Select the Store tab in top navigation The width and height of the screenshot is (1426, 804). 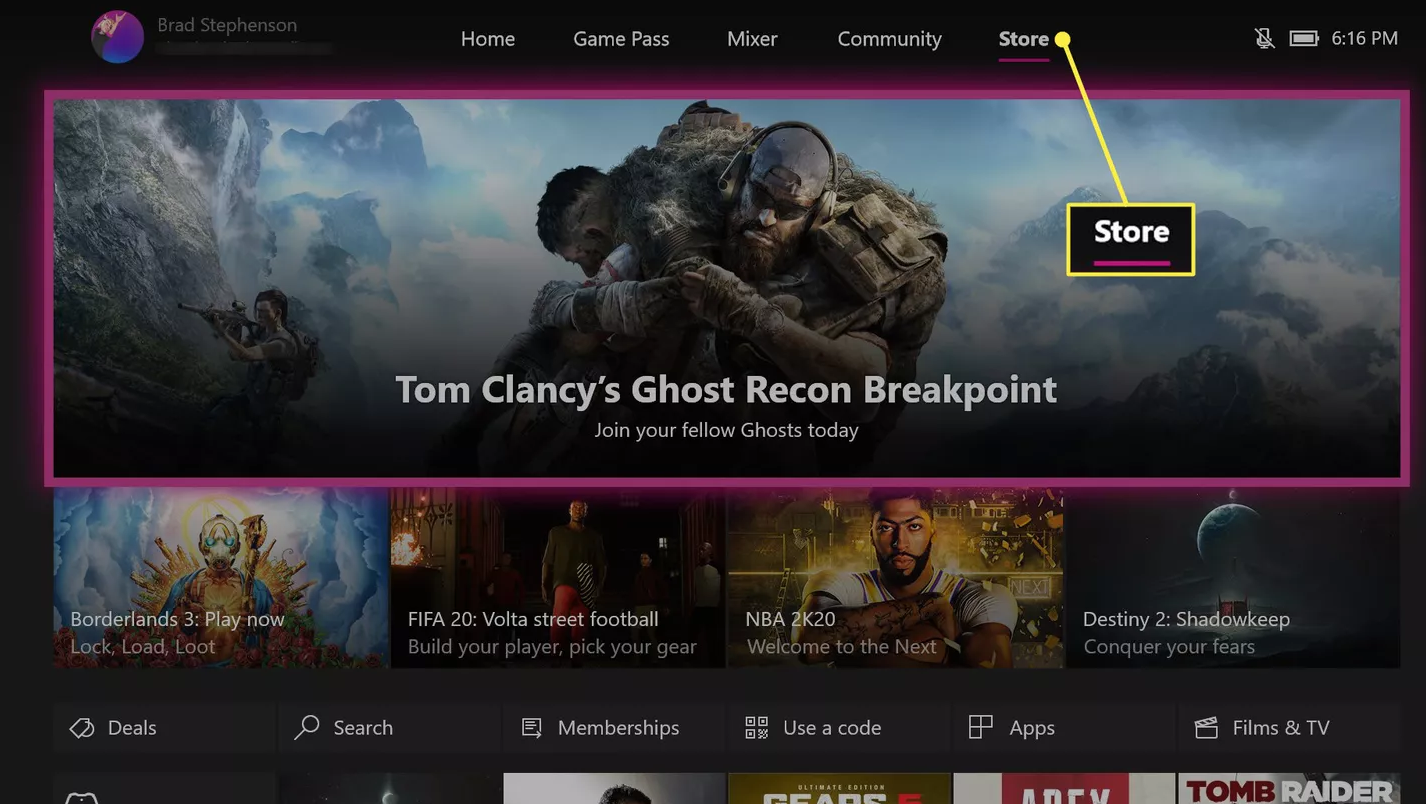1023,39
